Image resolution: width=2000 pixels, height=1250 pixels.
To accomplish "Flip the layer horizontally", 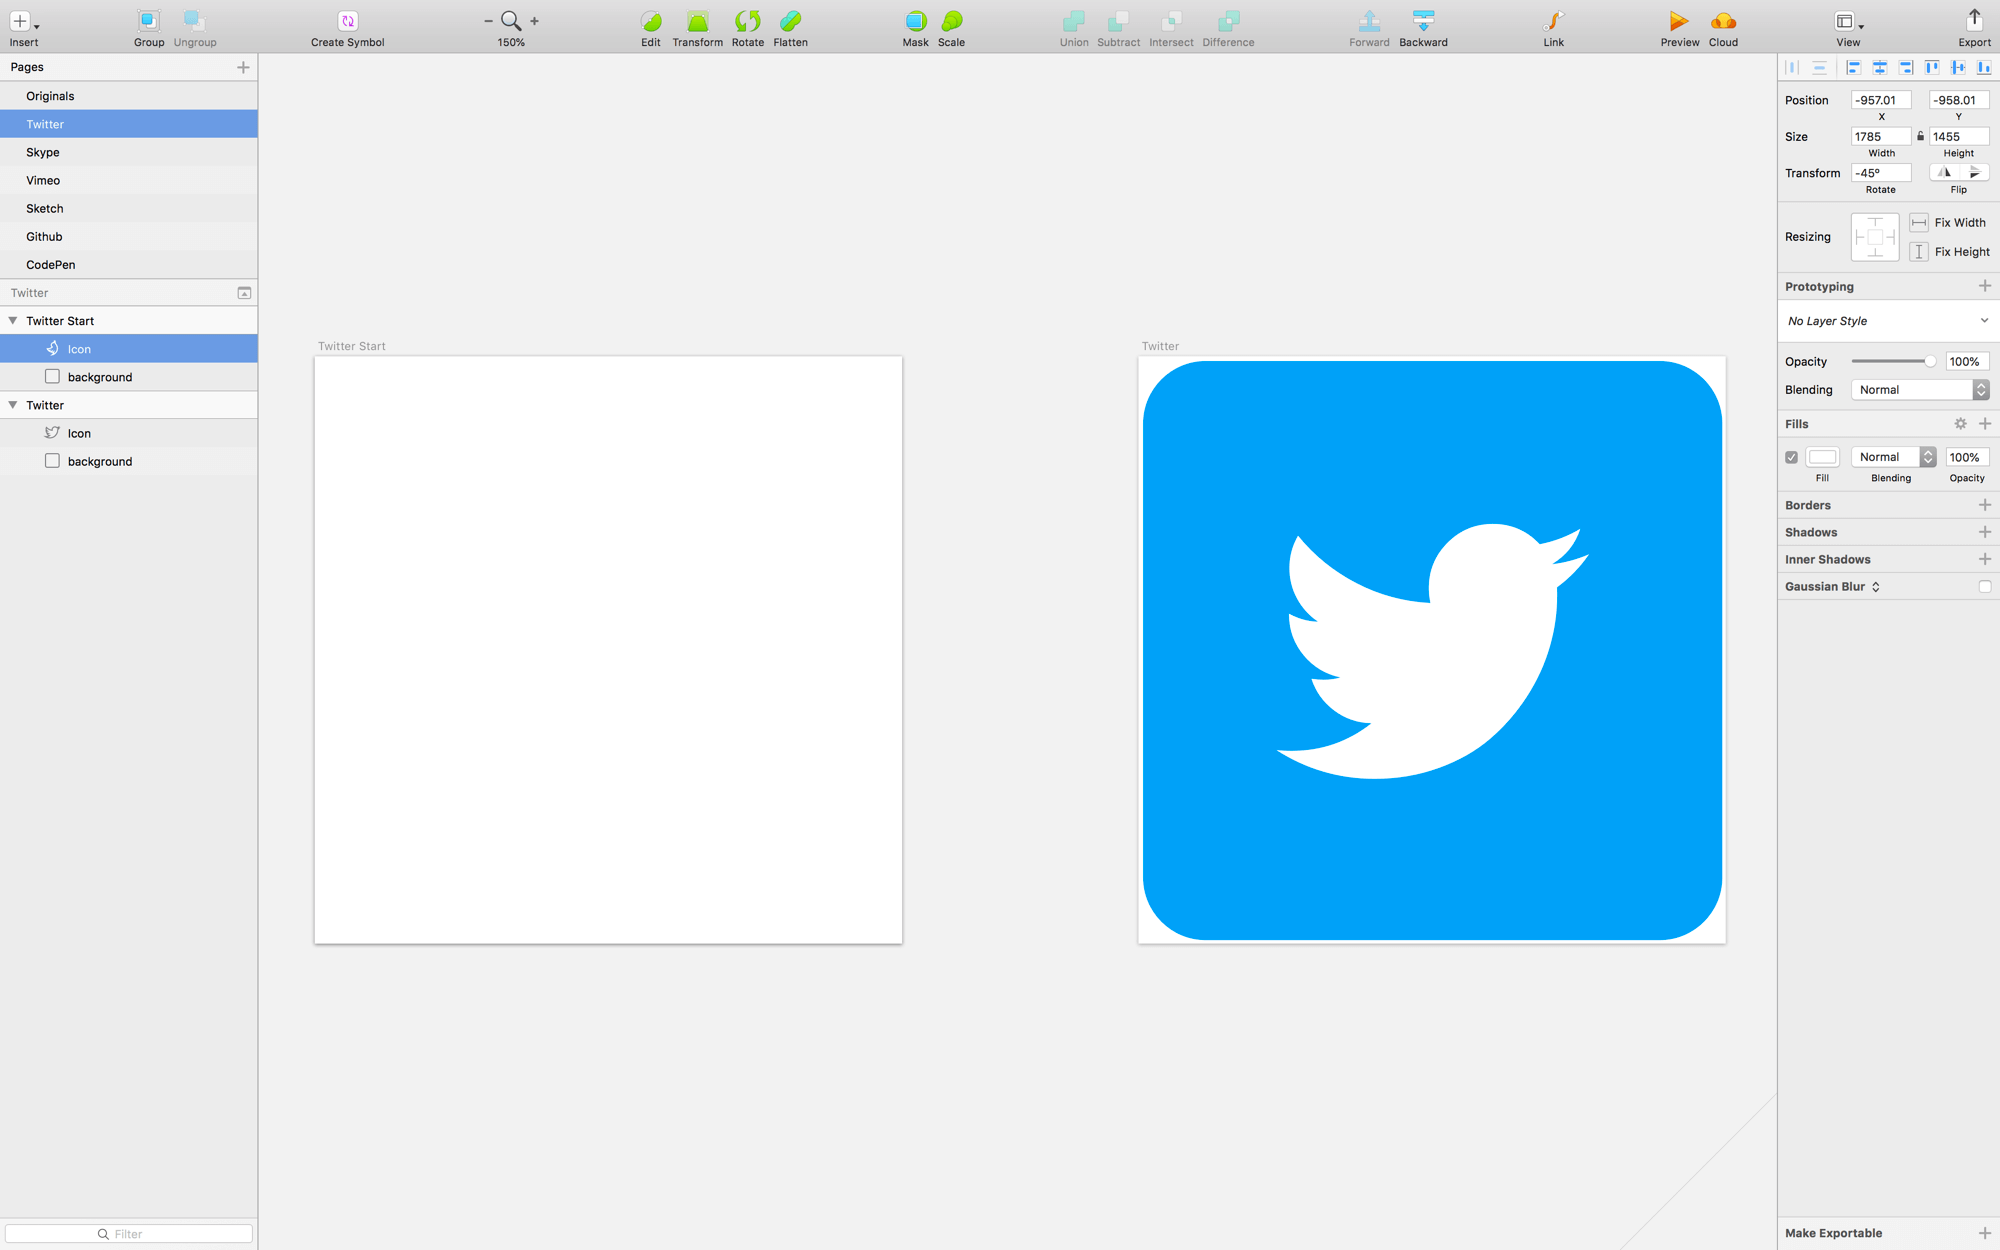I will pos(1944,173).
